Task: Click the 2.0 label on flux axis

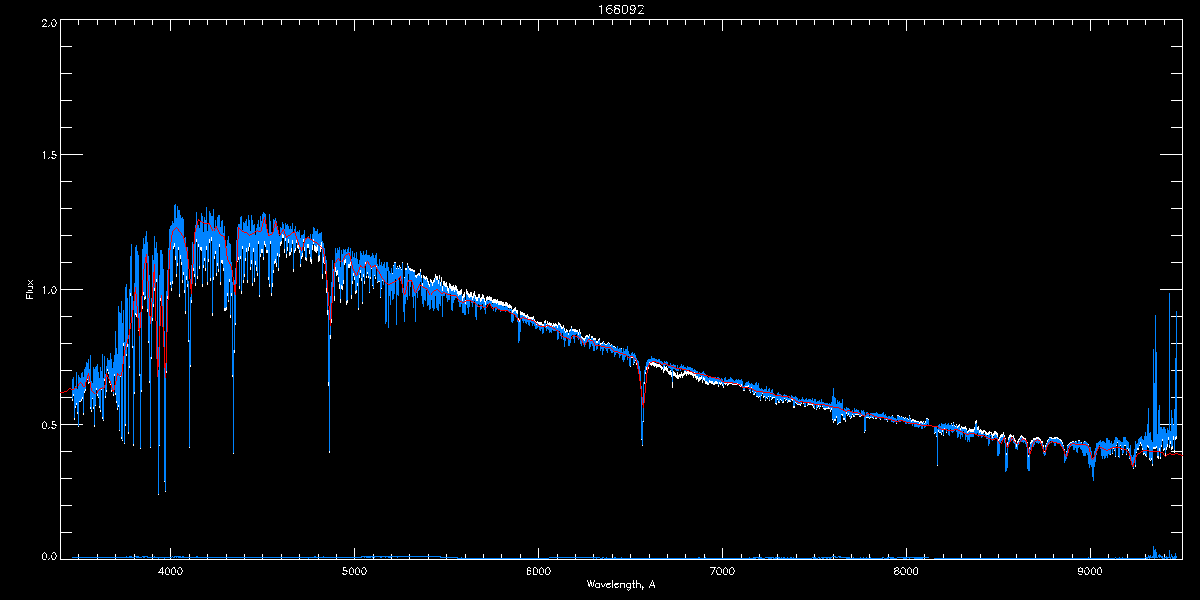Action: pos(49,22)
